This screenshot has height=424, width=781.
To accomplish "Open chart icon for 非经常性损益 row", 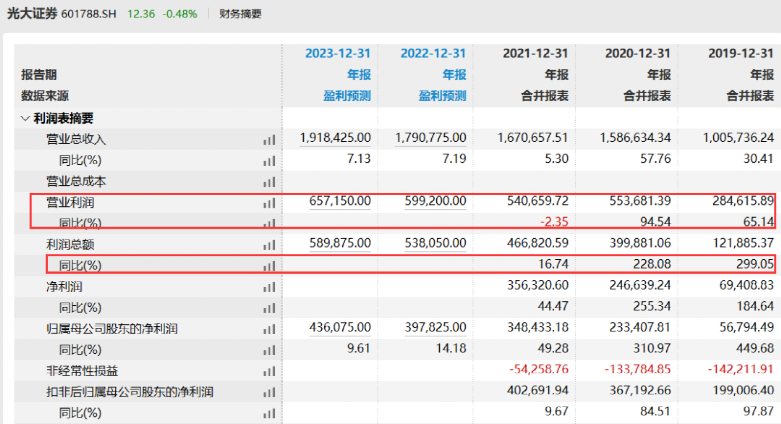I will (x=269, y=371).
